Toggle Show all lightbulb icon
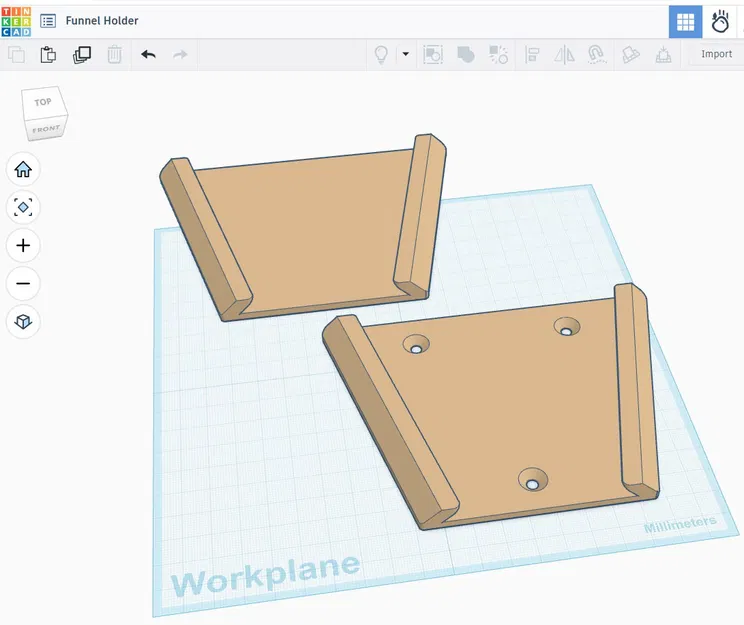This screenshot has height=625, width=744. click(x=381, y=55)
